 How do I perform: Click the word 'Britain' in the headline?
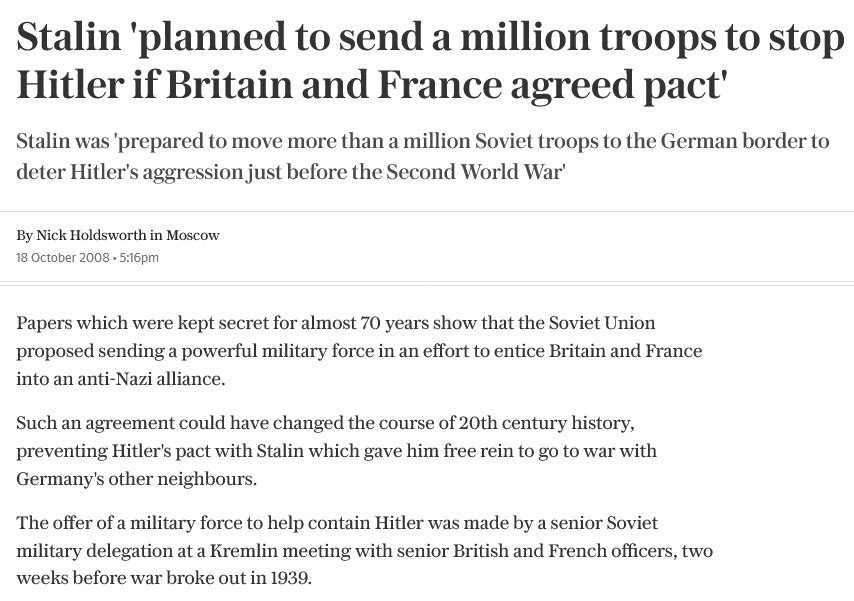tap(229, 84)
